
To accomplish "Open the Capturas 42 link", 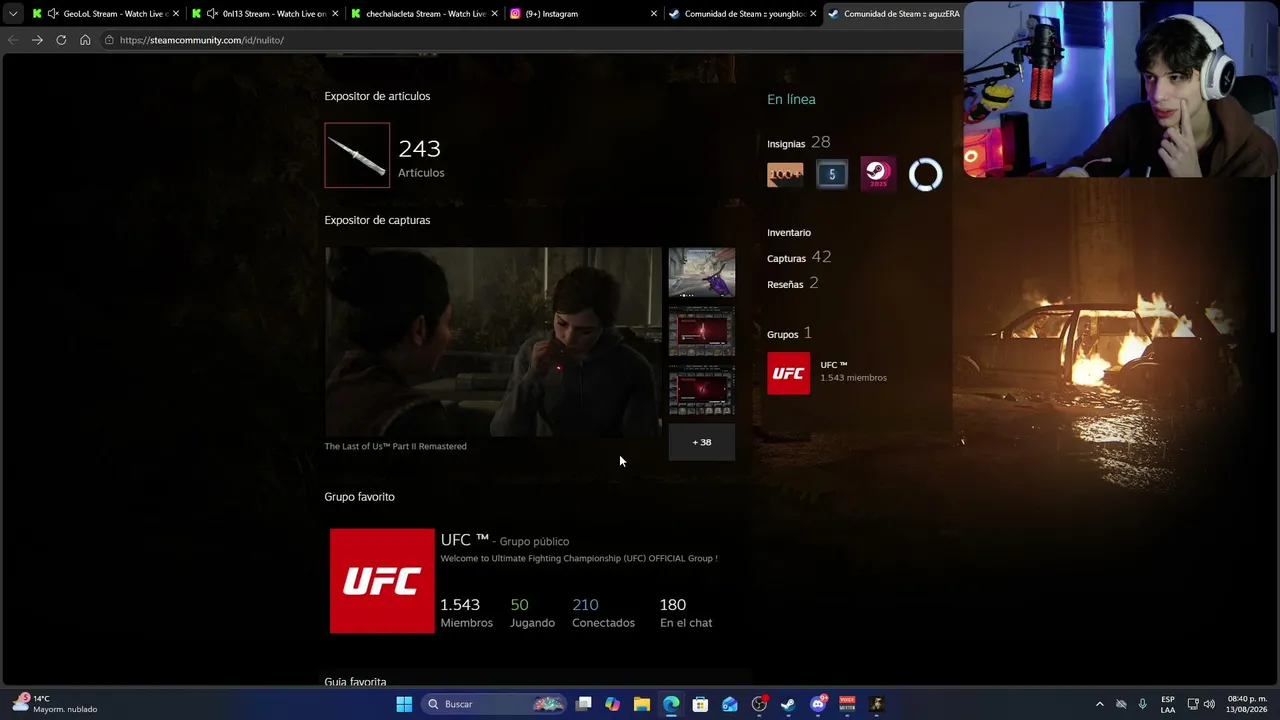I will click(799, 258).
